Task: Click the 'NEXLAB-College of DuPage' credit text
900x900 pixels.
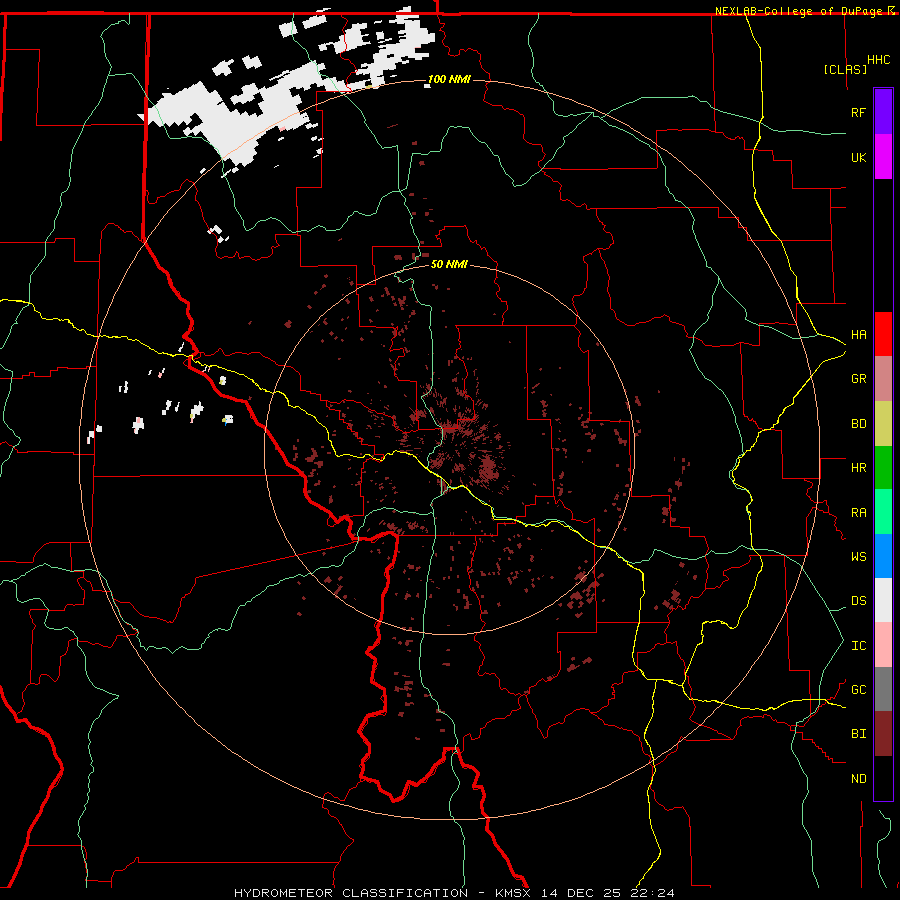Action: pyautogui.click(x=799, y=11)
